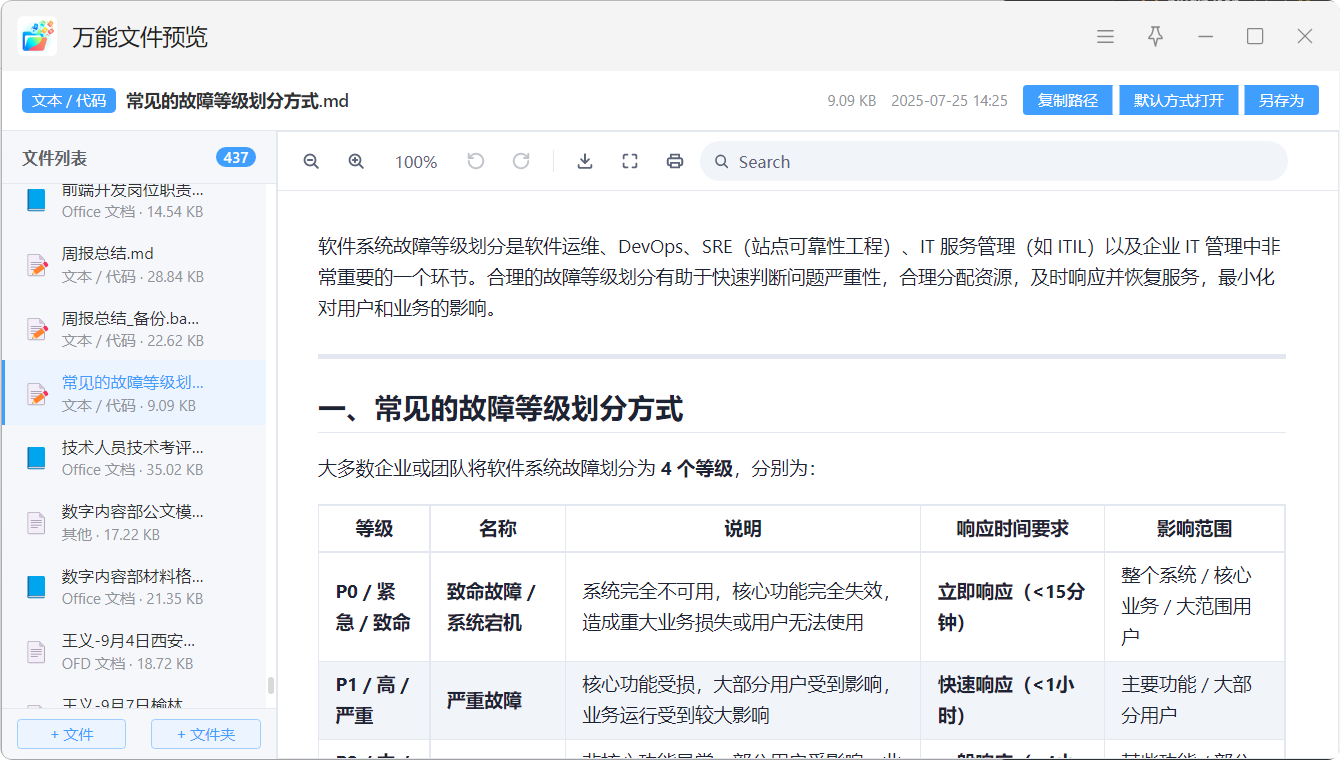Click the 复制路径 button
The height and width of the screenshot is (760, 1340).
pyautogui.click(x=1067, y=100)
